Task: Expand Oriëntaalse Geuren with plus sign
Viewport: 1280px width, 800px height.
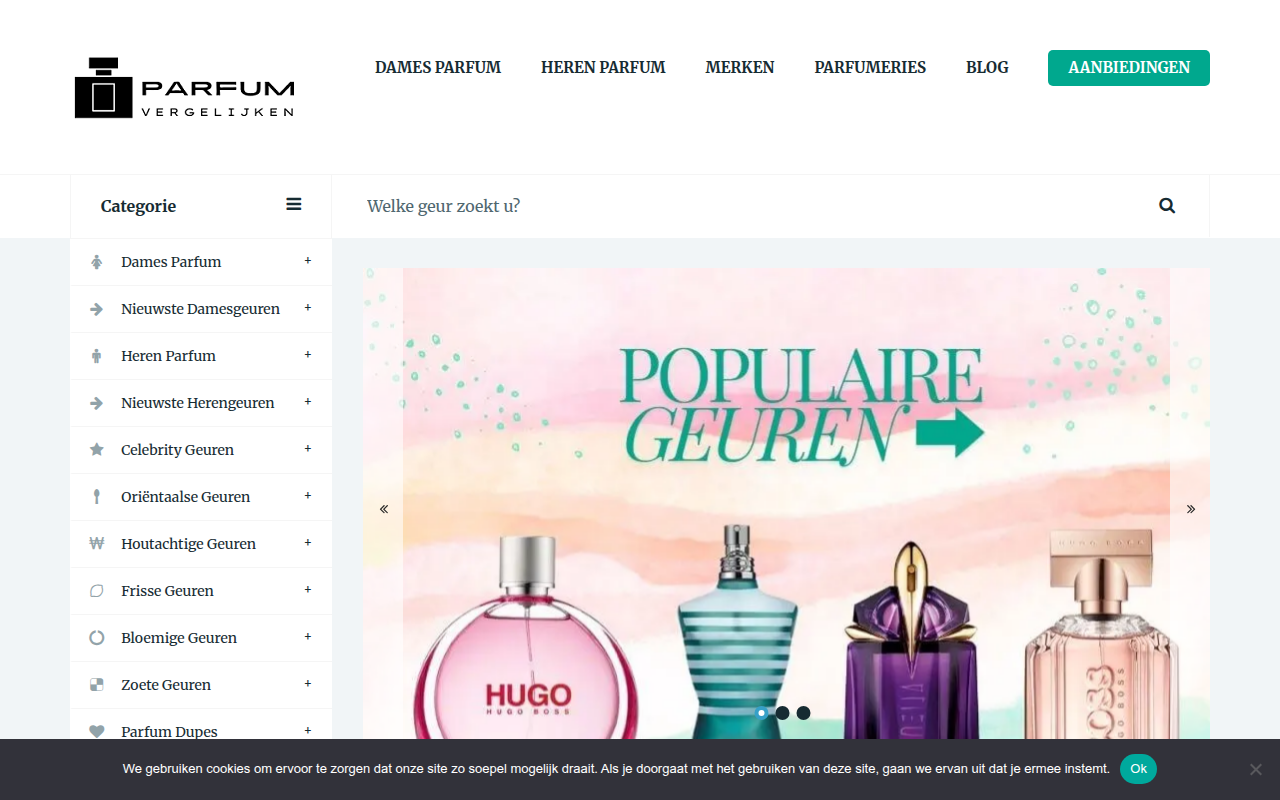Action: click(x=308, y=496)
